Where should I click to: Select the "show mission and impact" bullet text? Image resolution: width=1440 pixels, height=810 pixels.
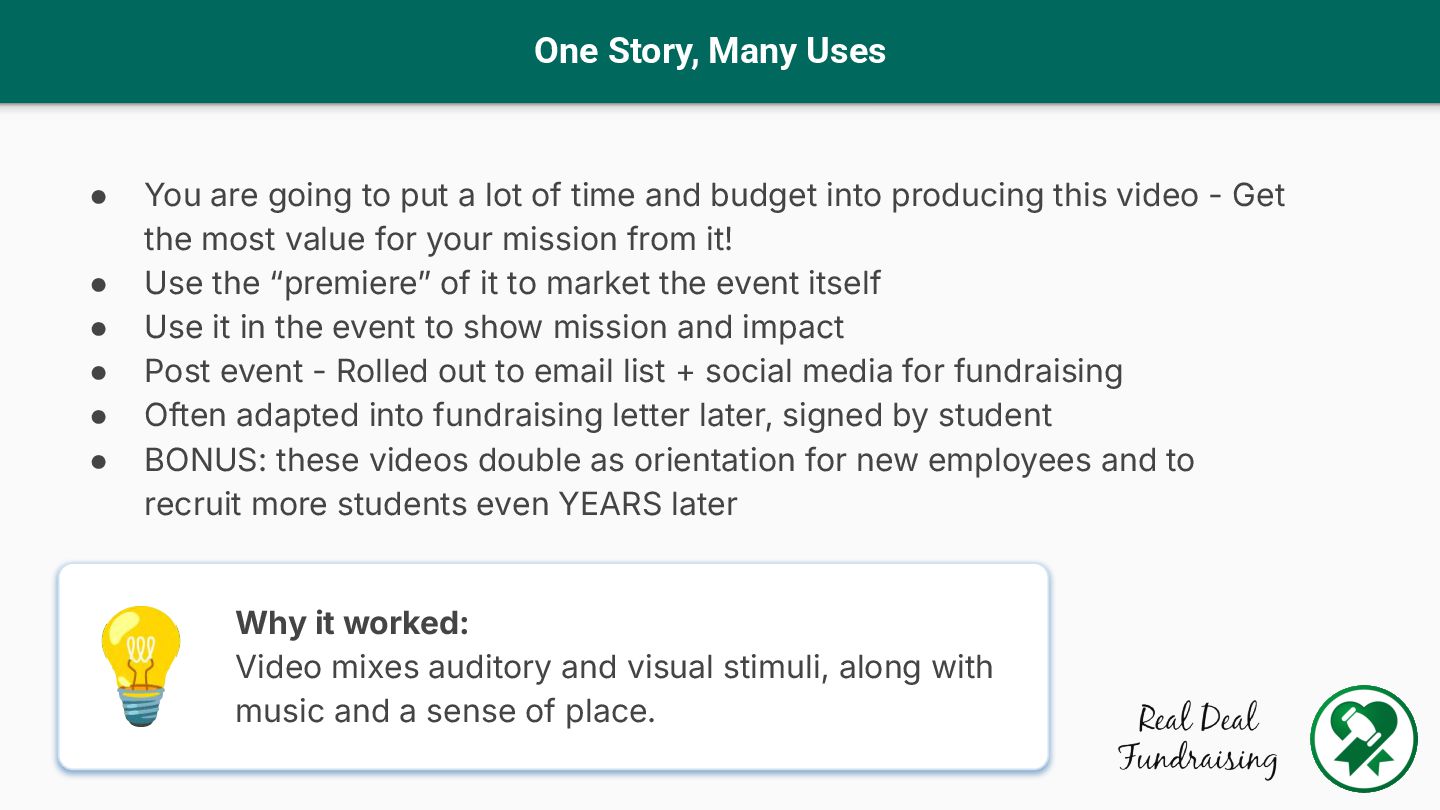coord(494,327)
